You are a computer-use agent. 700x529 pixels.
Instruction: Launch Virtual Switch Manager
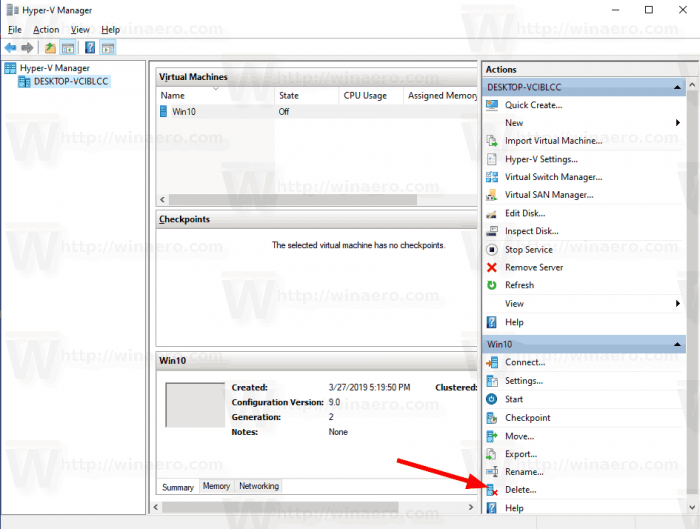tap(553, 177)
